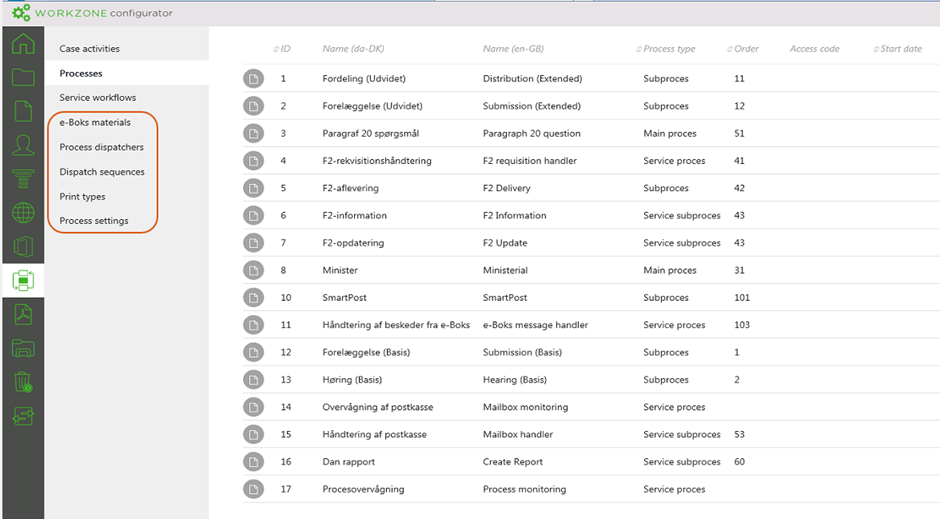Click row icon for F2-opdatering

click(254, 243)
